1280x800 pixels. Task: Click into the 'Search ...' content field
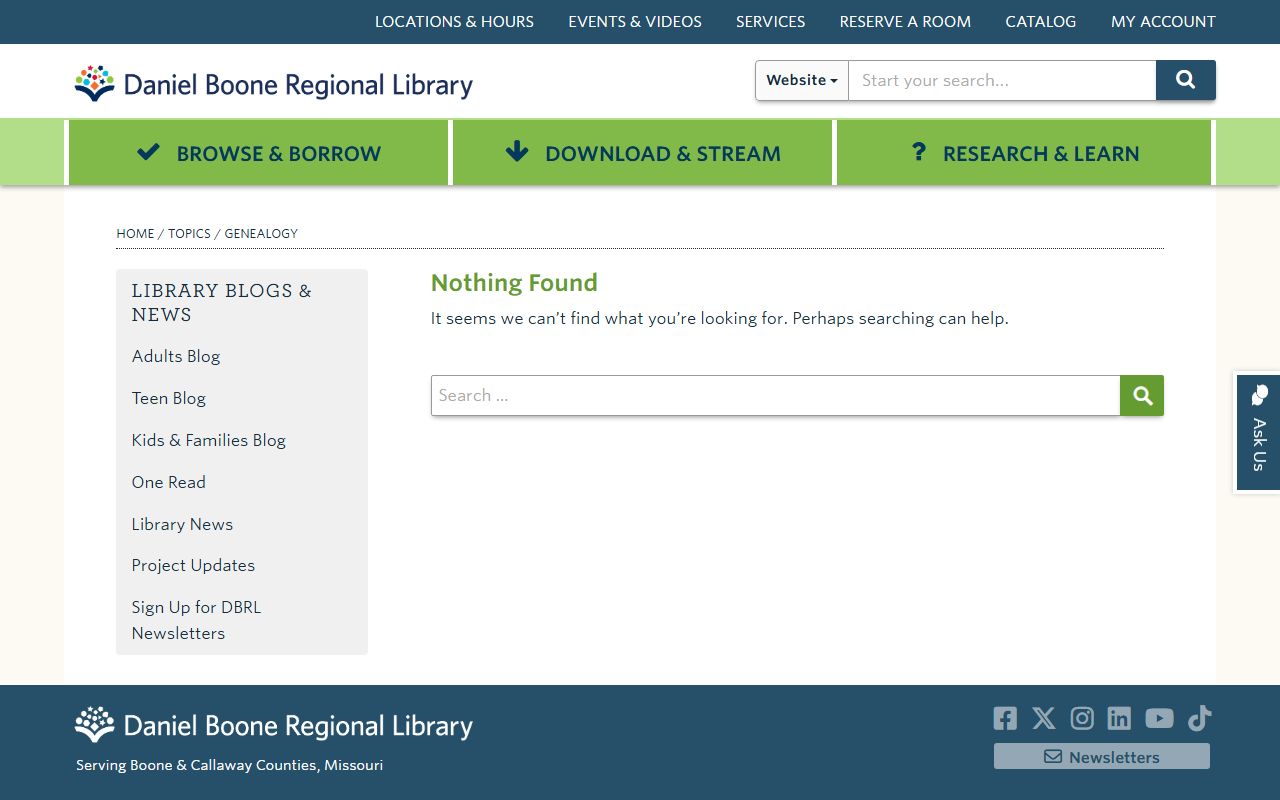pos(775,396)
